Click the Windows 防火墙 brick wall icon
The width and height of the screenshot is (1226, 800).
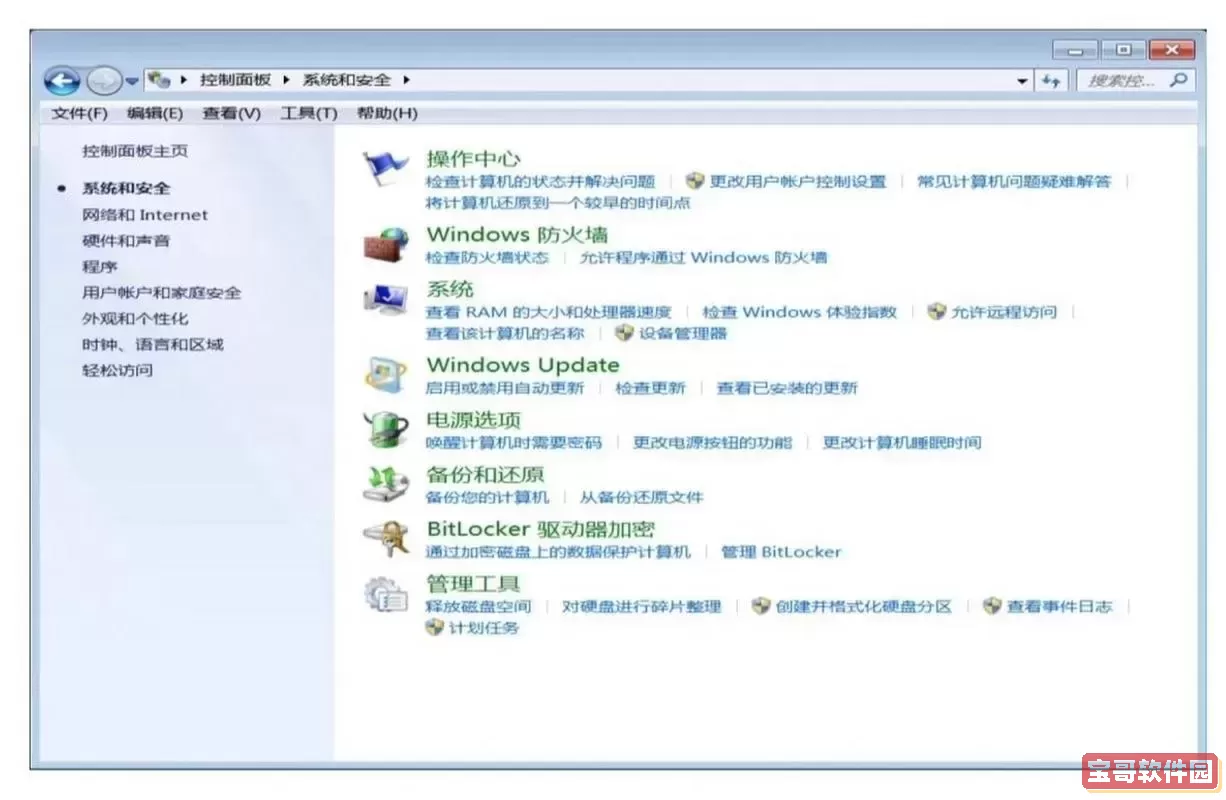(385, 244)
